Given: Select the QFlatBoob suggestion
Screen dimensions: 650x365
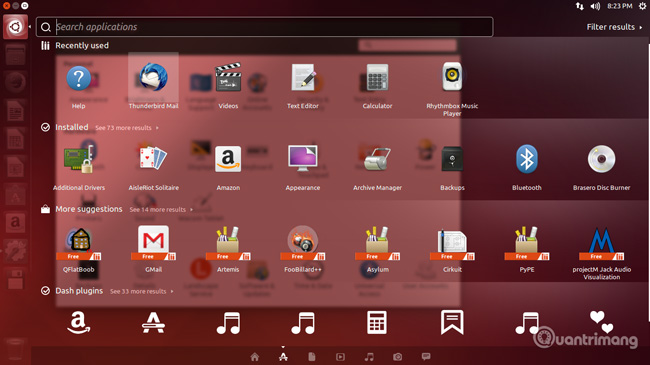Looking at the screenshot, I should tap(79, 243).
